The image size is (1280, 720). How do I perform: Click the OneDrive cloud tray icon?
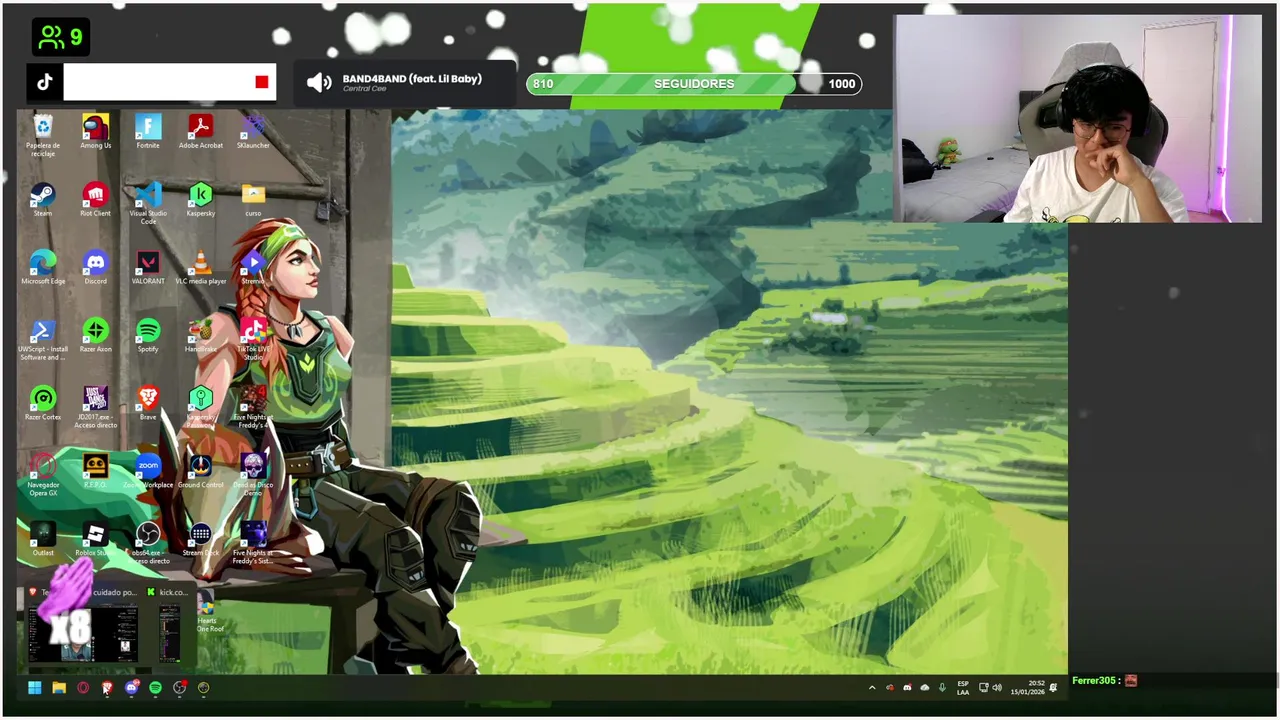coord(924,687)
